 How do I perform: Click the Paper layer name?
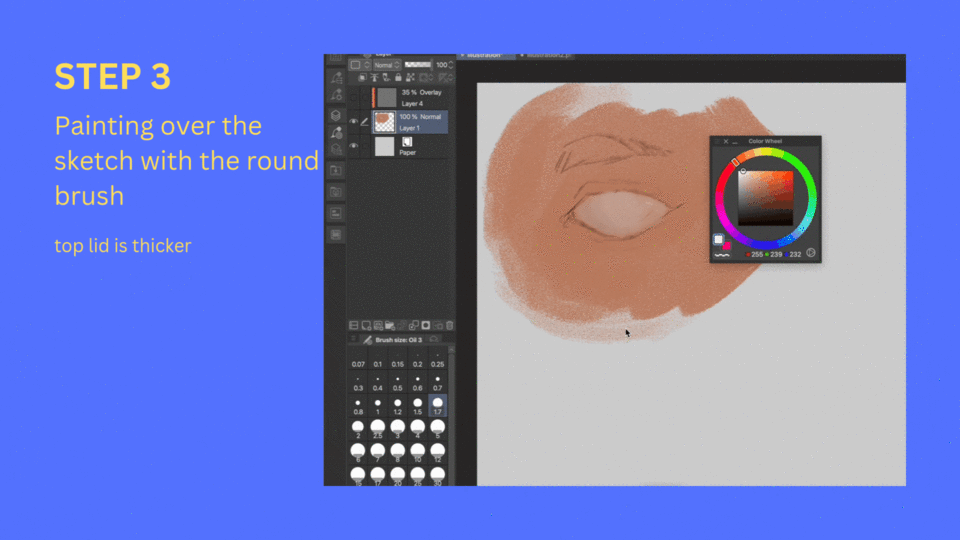point(408,152)
